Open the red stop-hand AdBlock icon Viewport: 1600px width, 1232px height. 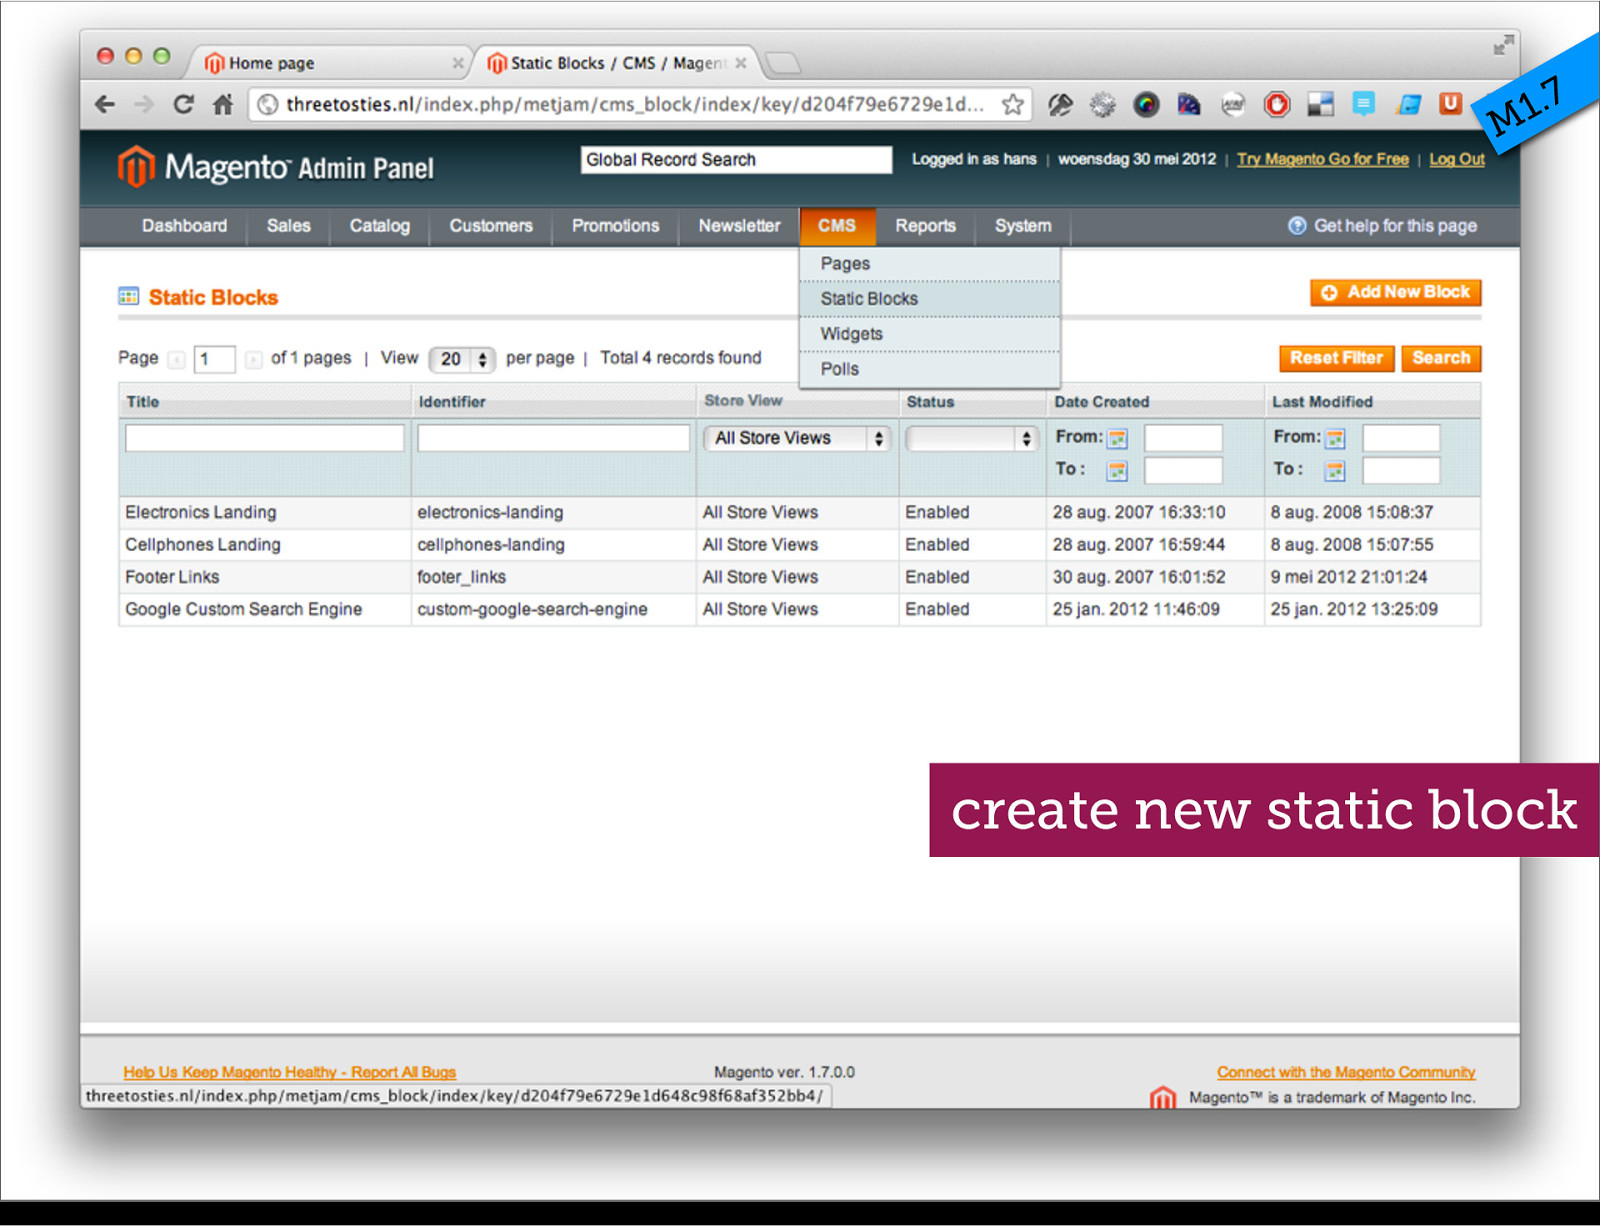point(1277,104)
